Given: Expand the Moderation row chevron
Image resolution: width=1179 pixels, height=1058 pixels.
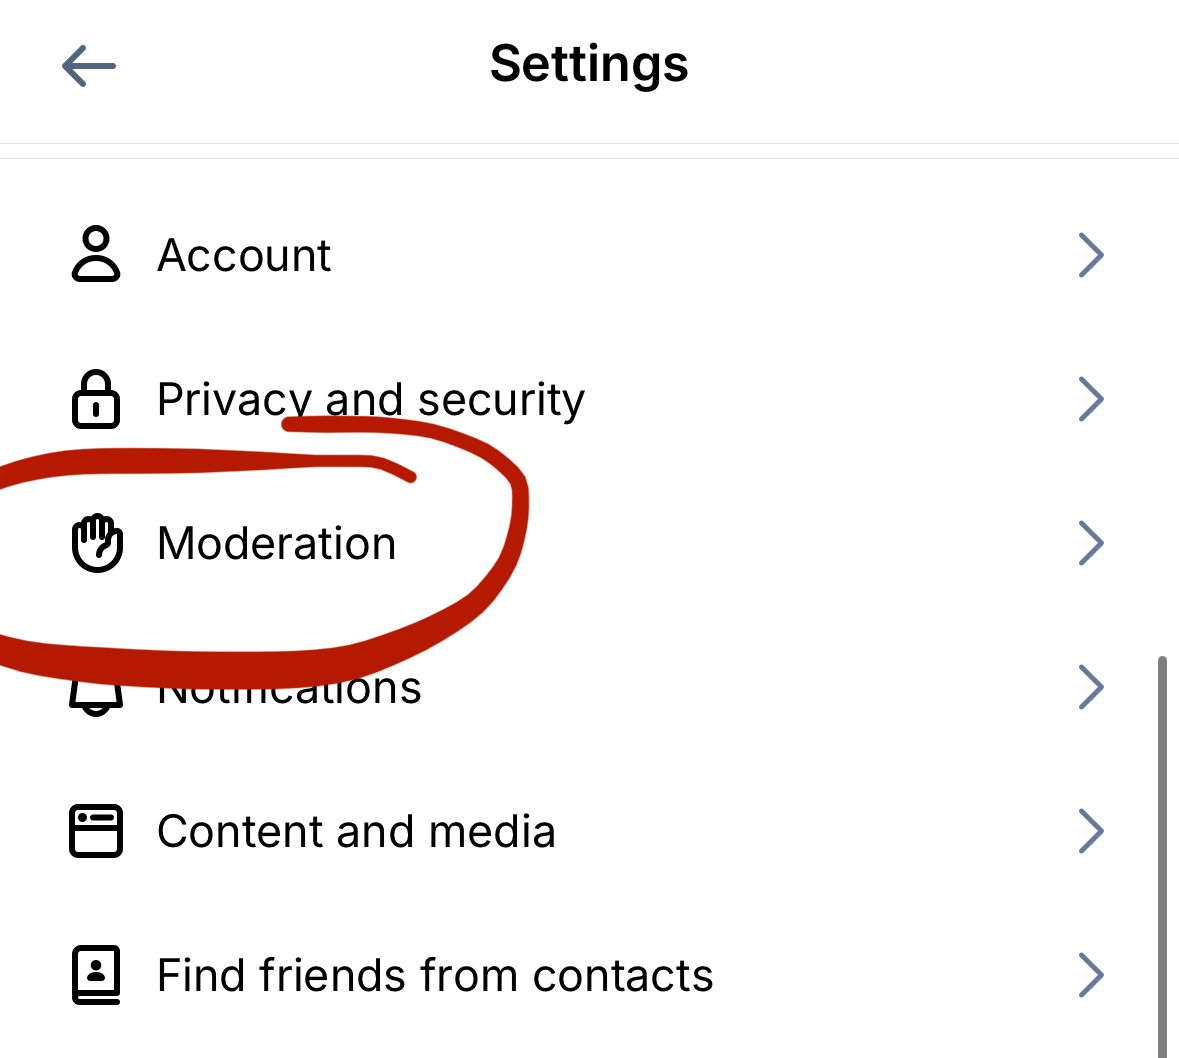Looking at the screenshot, I should (x=1091, y=543).
